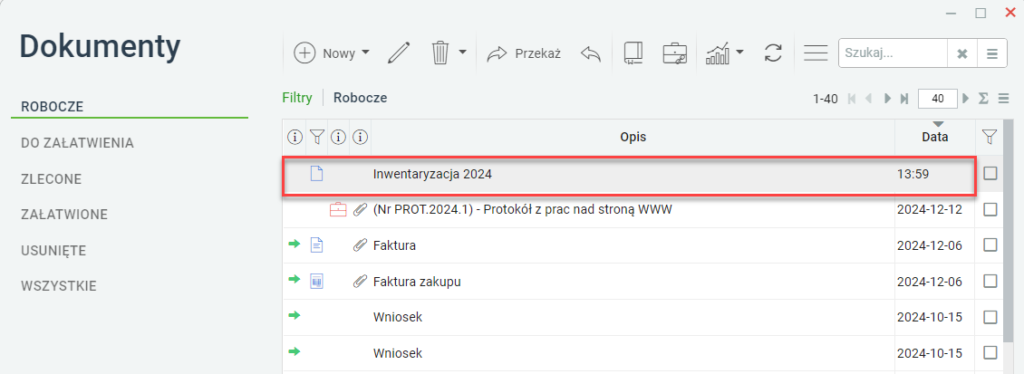Go to previous page arrow
The image size is (1024, 374).
(869, 99)
